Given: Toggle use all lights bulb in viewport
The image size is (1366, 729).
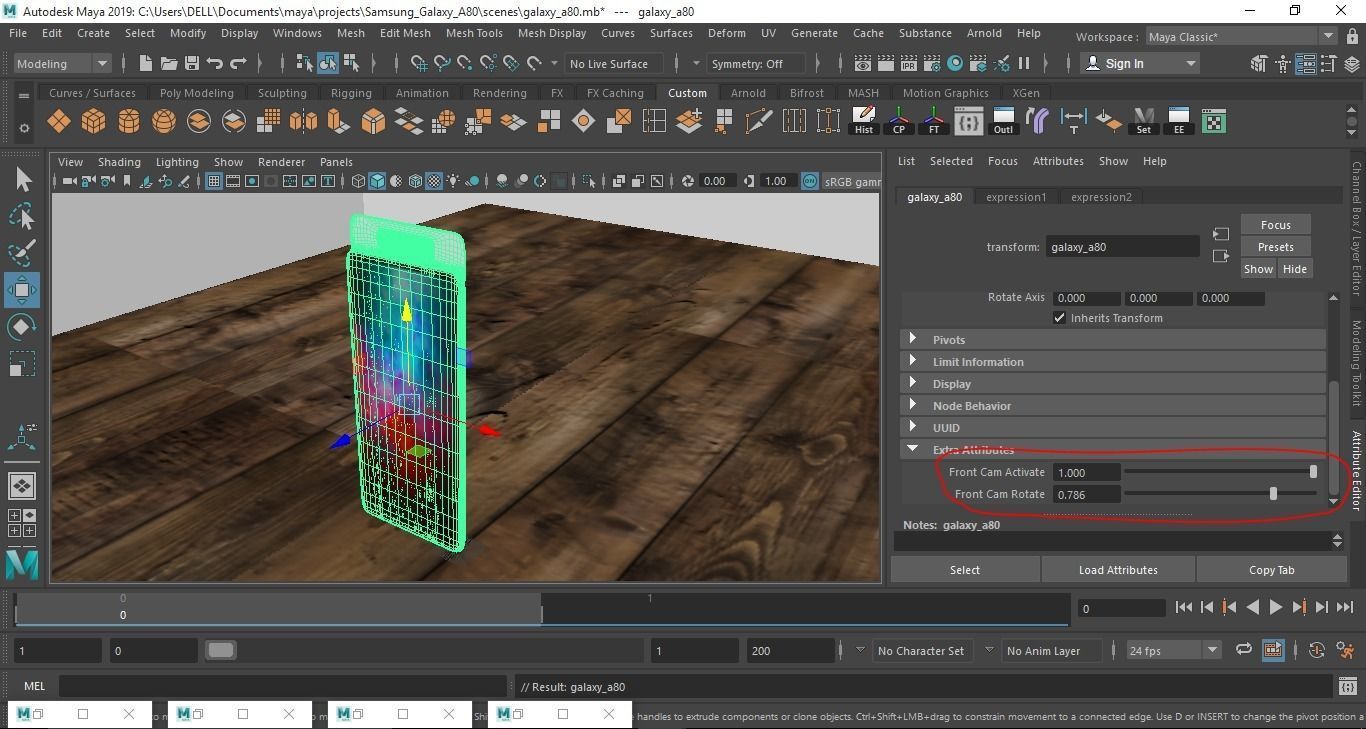Looking at the screenshot, I should (453, 181).
